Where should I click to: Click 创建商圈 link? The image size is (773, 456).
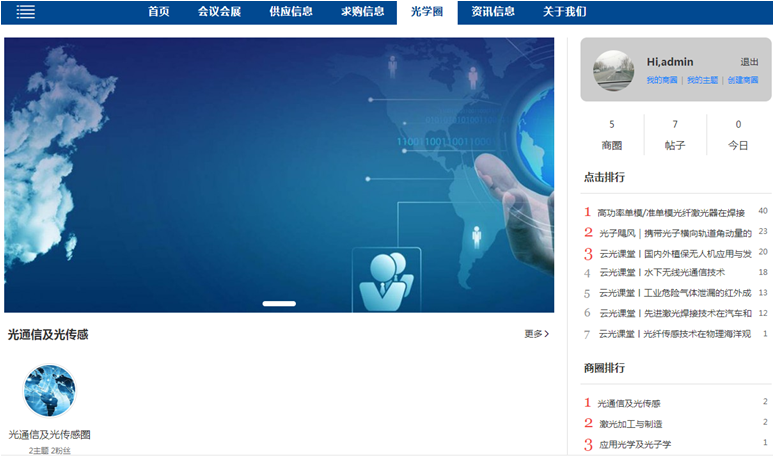[742, 80]
